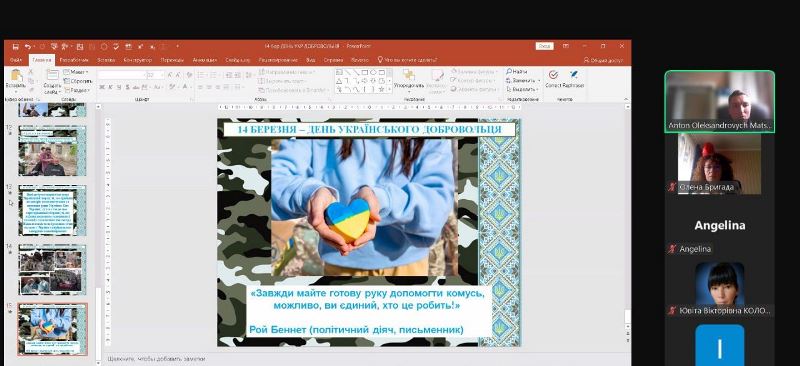Switch to the Конструктор tab
This screenshot has width=800, height=366.
click(138, 60)
